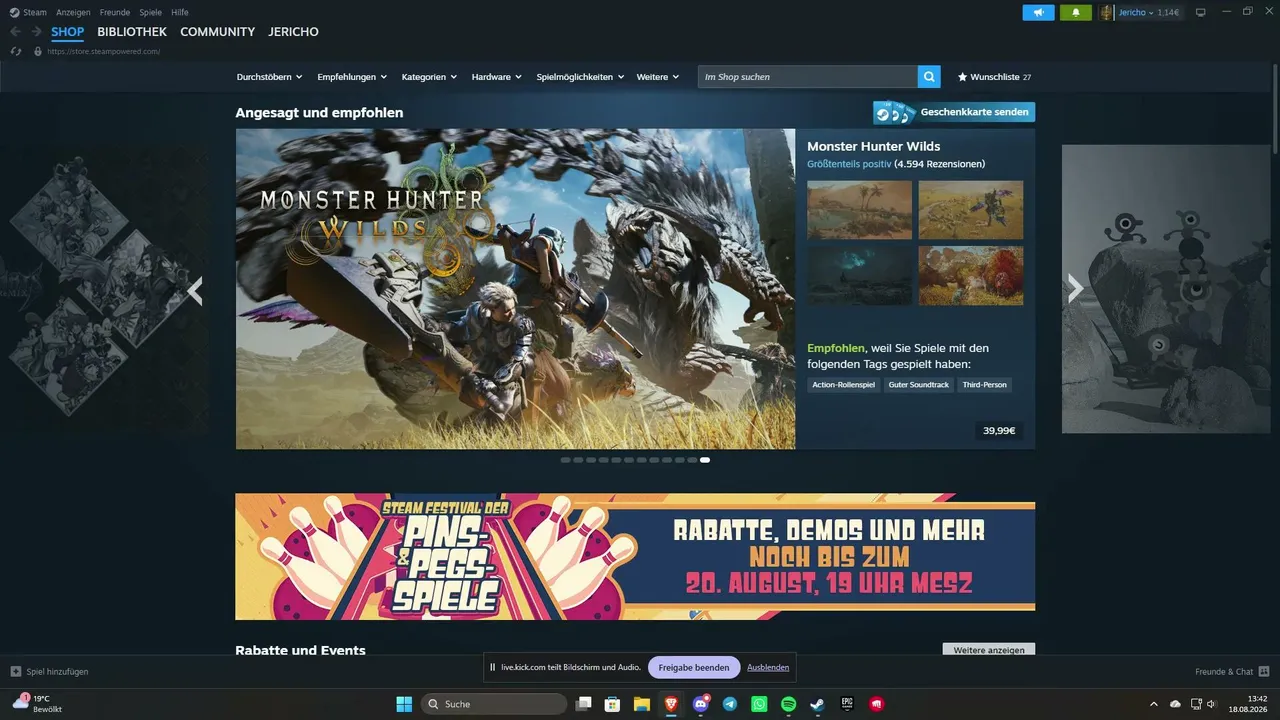Expand the Empfehlungen dropdown
Screen dimensions: 1280x720
(353, 77)
